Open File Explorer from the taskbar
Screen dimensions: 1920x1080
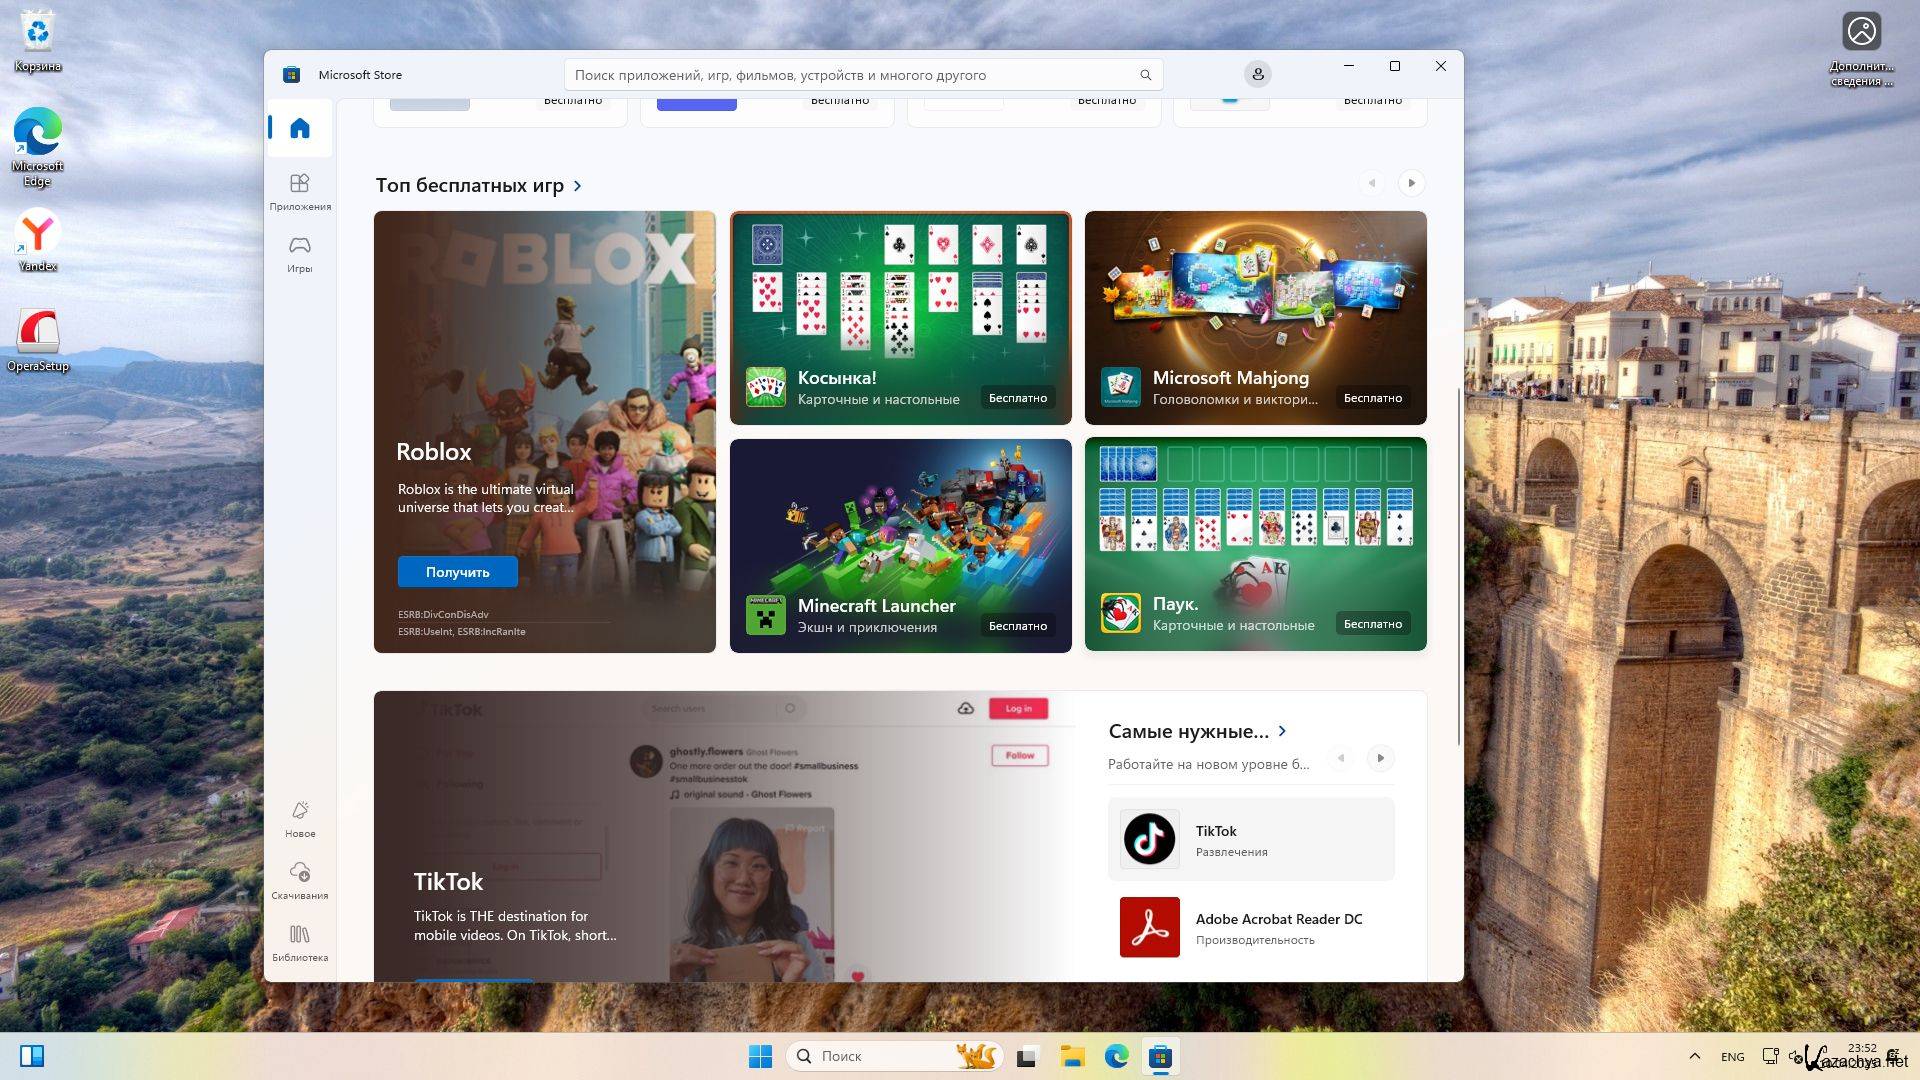[x=1072, y=1056]
